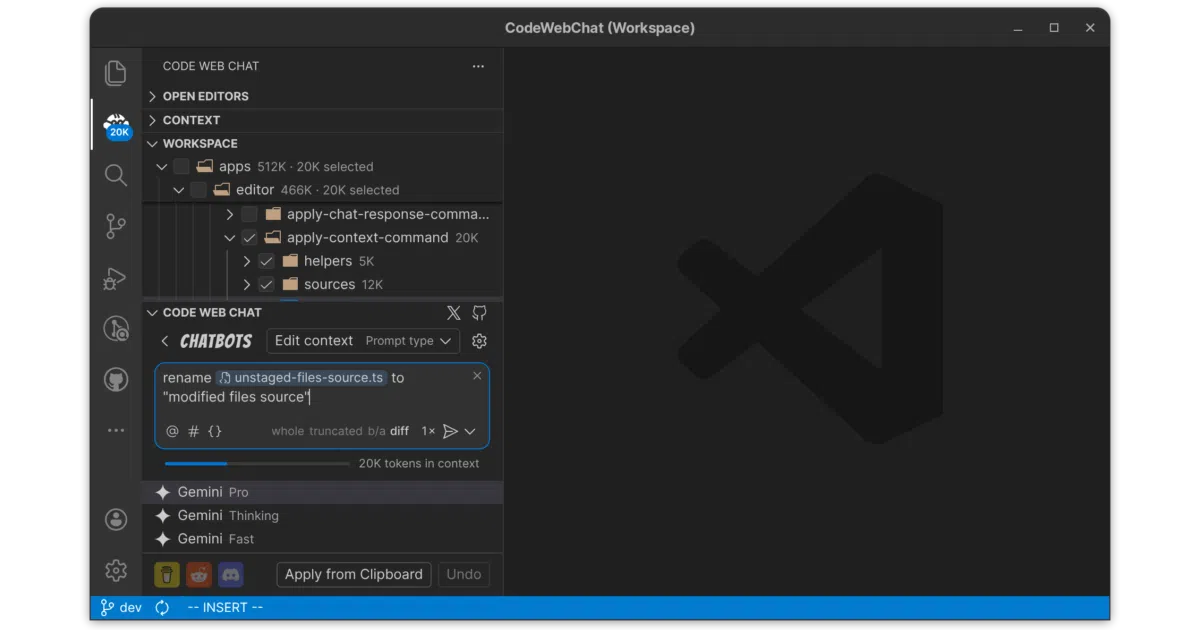Toggle checkbox for editor folder
This screenshot has height=630, width=1200.
point(198,190)
